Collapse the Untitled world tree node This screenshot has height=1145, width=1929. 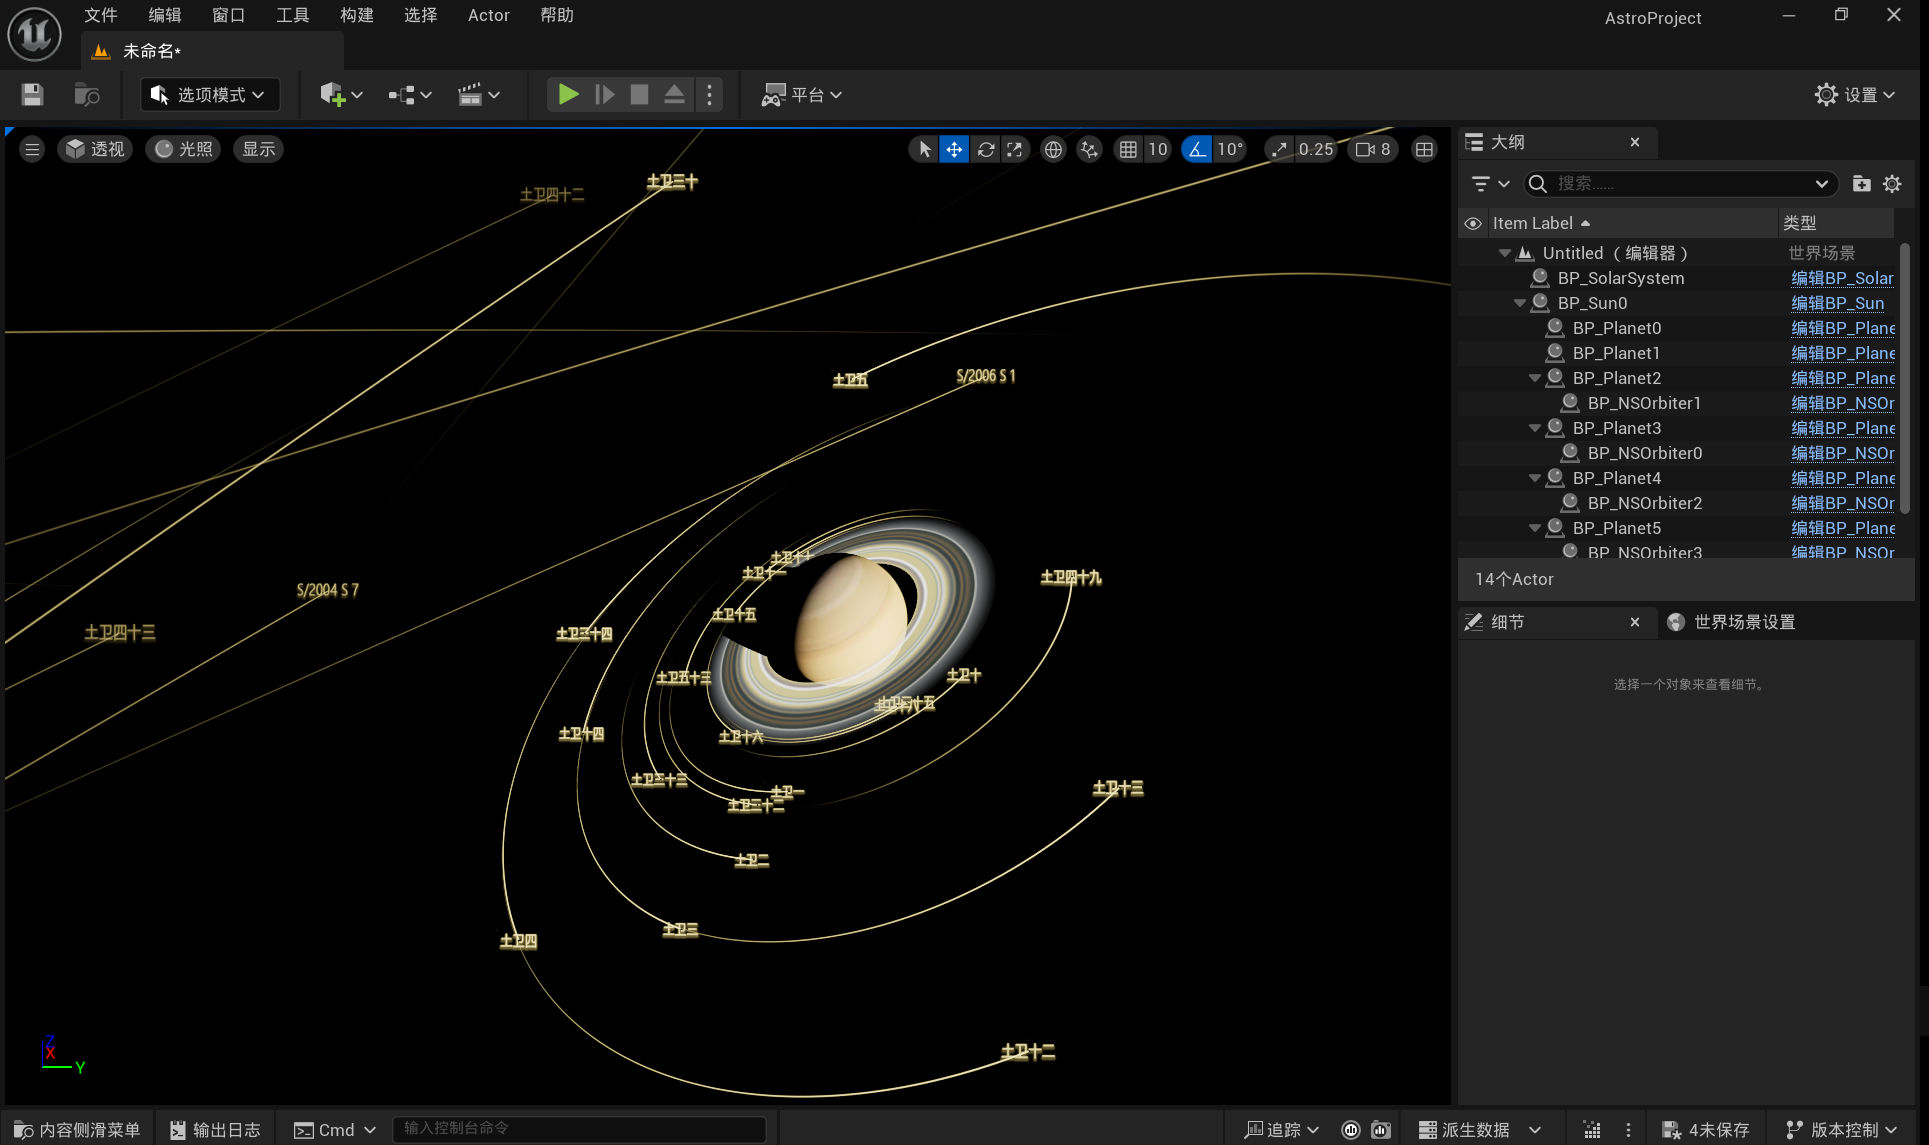(x=1504, y=253)
